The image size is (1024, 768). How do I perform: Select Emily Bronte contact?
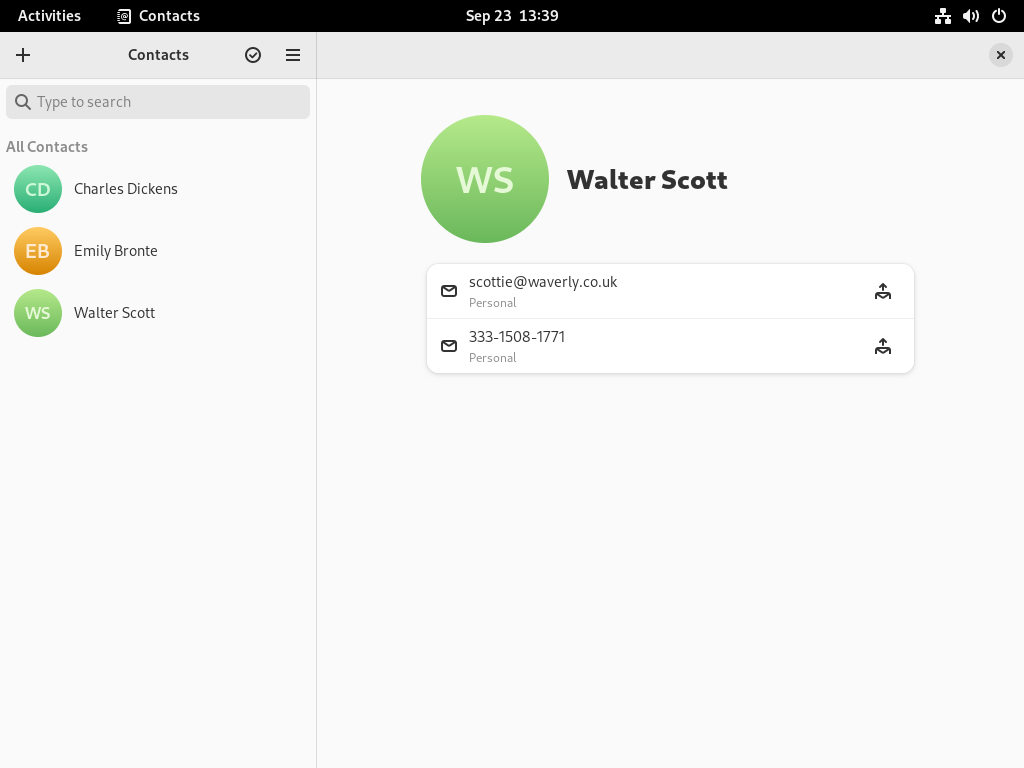click(158, 251)
